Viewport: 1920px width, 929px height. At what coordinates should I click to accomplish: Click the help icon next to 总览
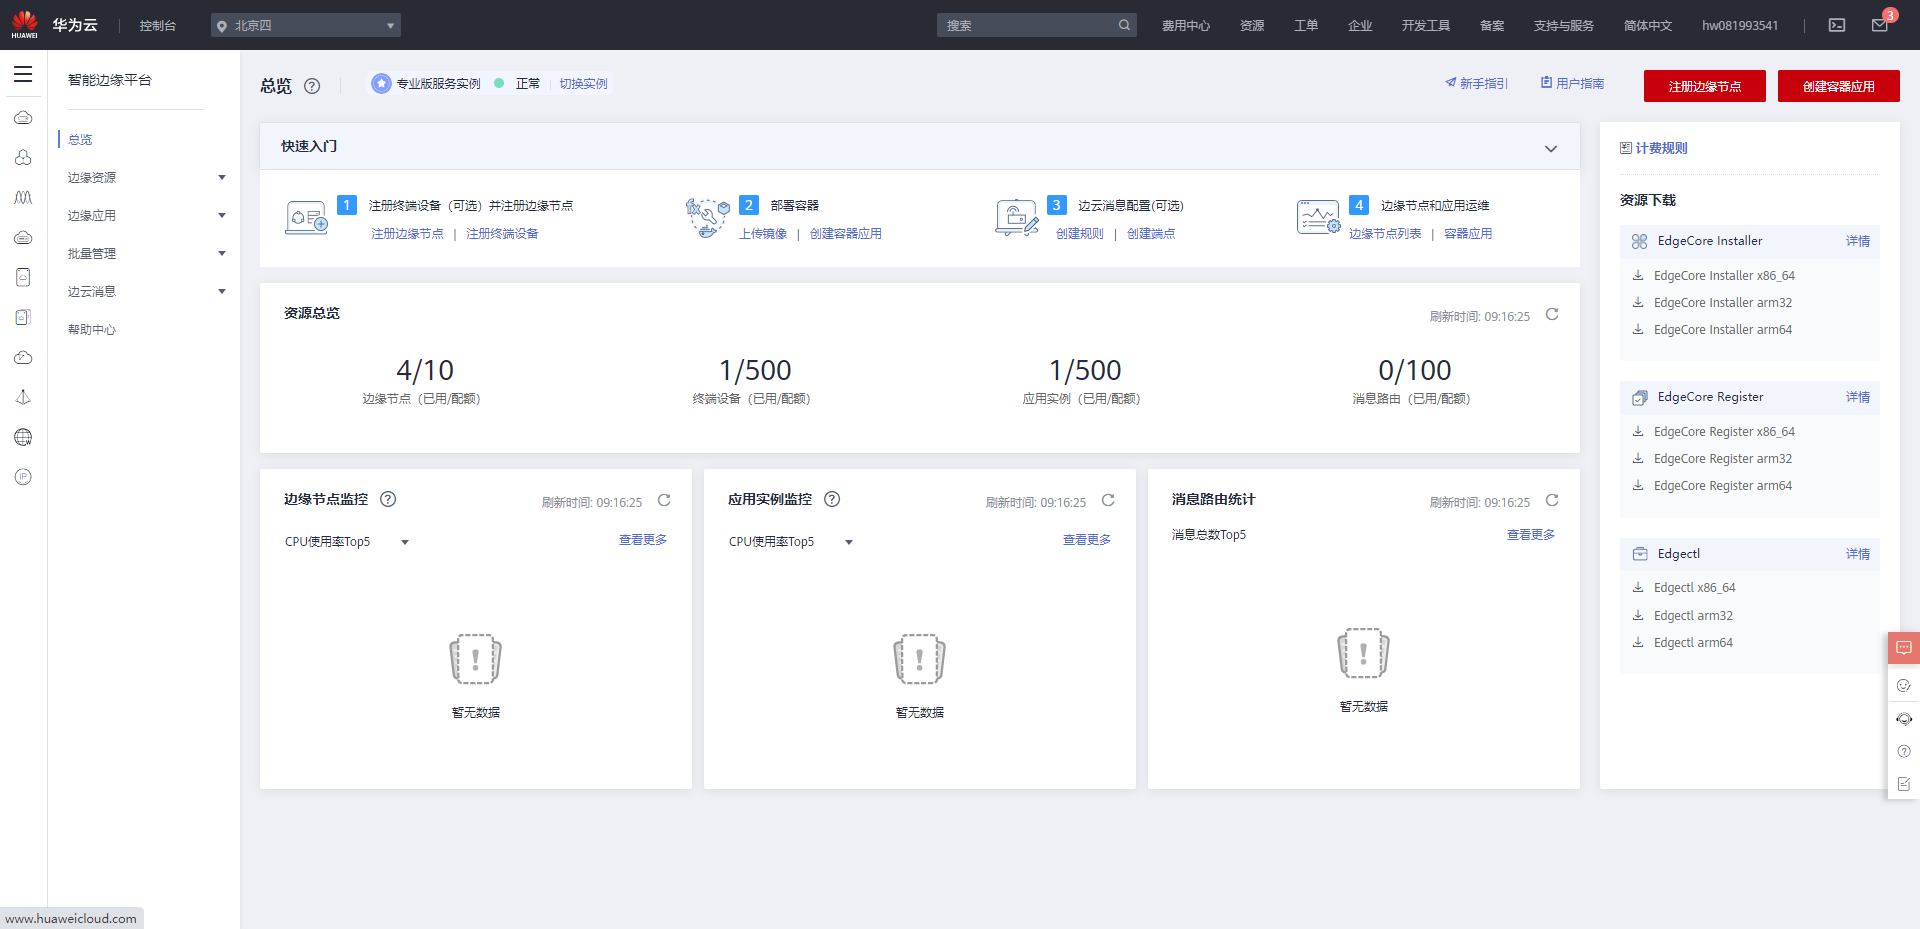[312, 86]
